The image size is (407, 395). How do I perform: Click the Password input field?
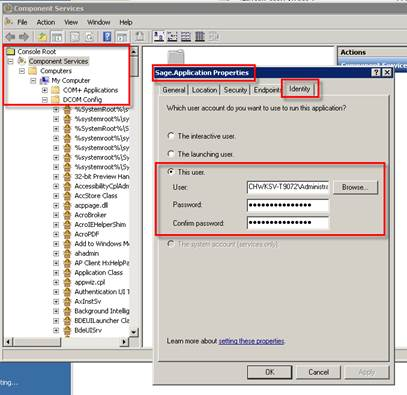[x=287, y=205]
